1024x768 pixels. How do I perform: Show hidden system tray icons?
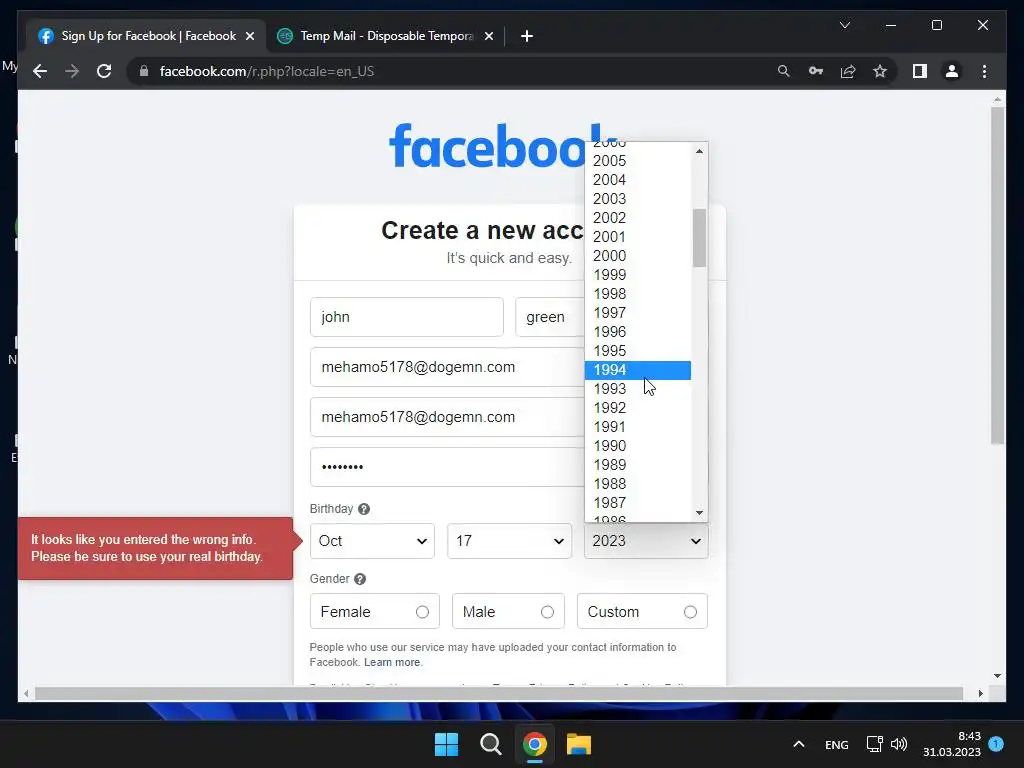pyautogui.click(x=798, y=744)
